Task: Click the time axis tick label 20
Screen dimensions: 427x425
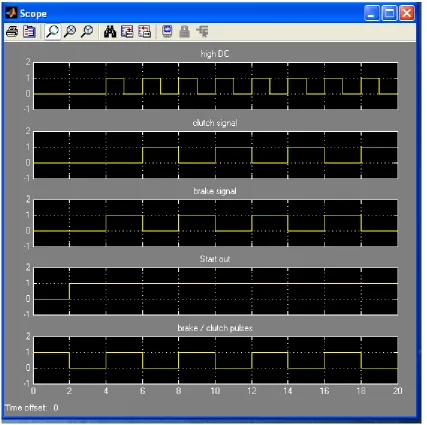Action: pos(397,391)
